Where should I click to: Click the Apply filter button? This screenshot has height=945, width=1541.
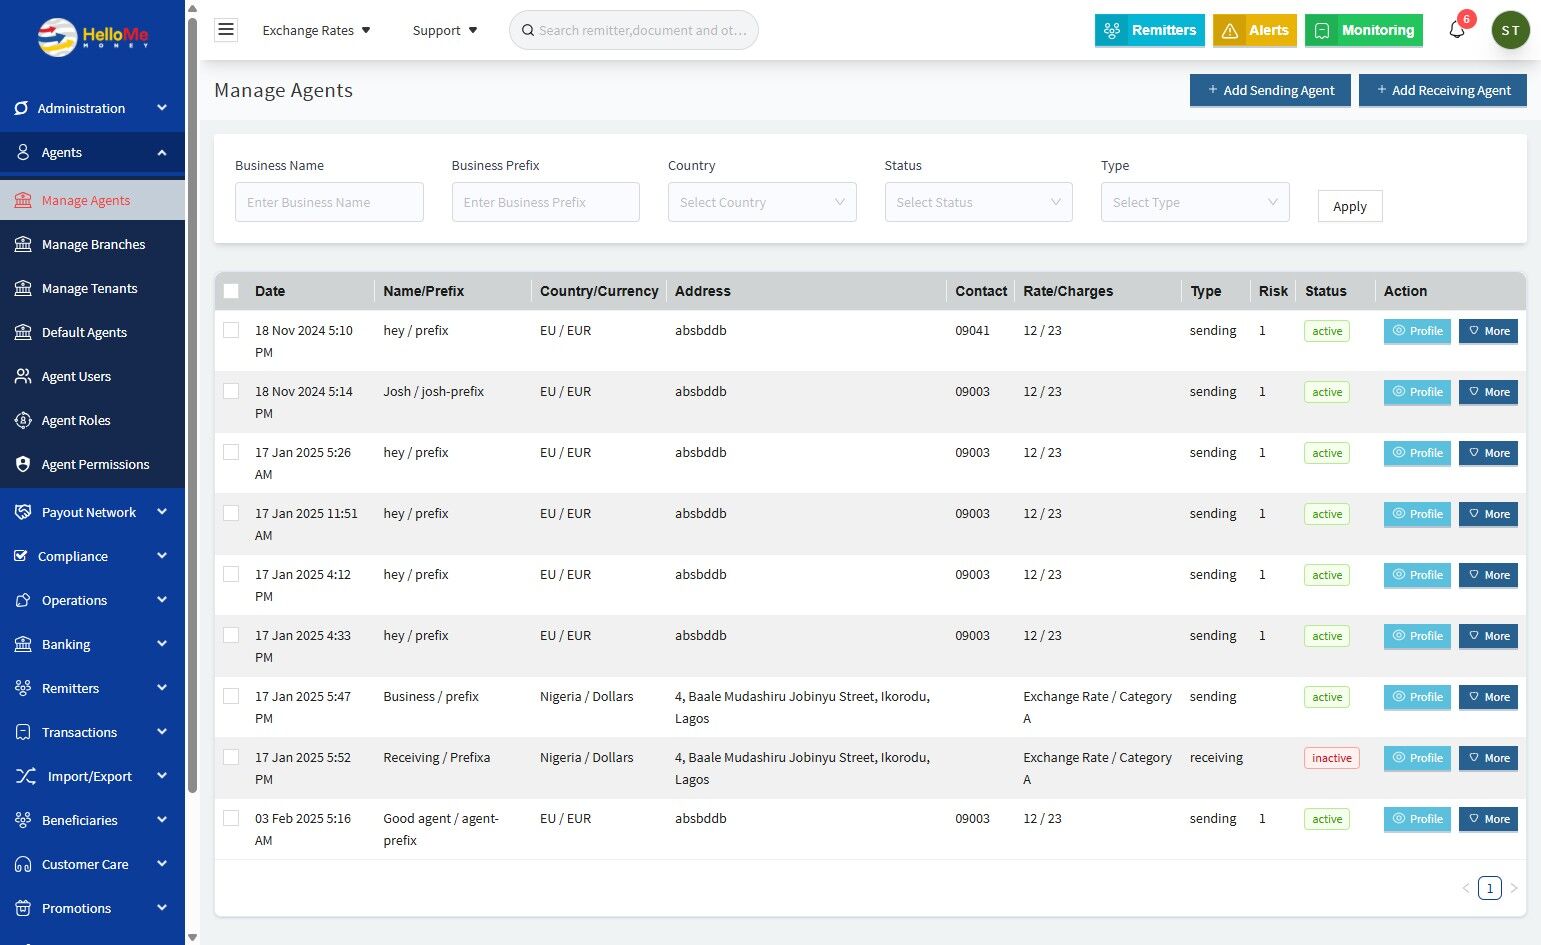(1349, 206)
